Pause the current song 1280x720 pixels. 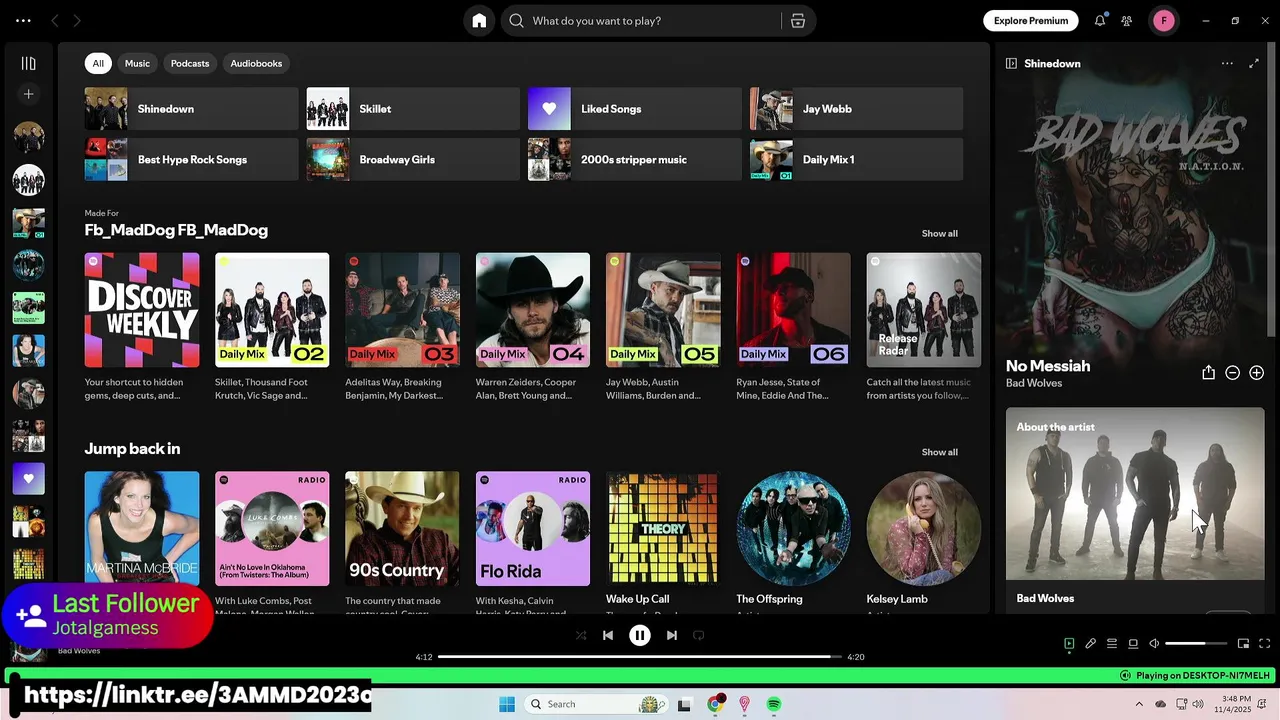640,635
